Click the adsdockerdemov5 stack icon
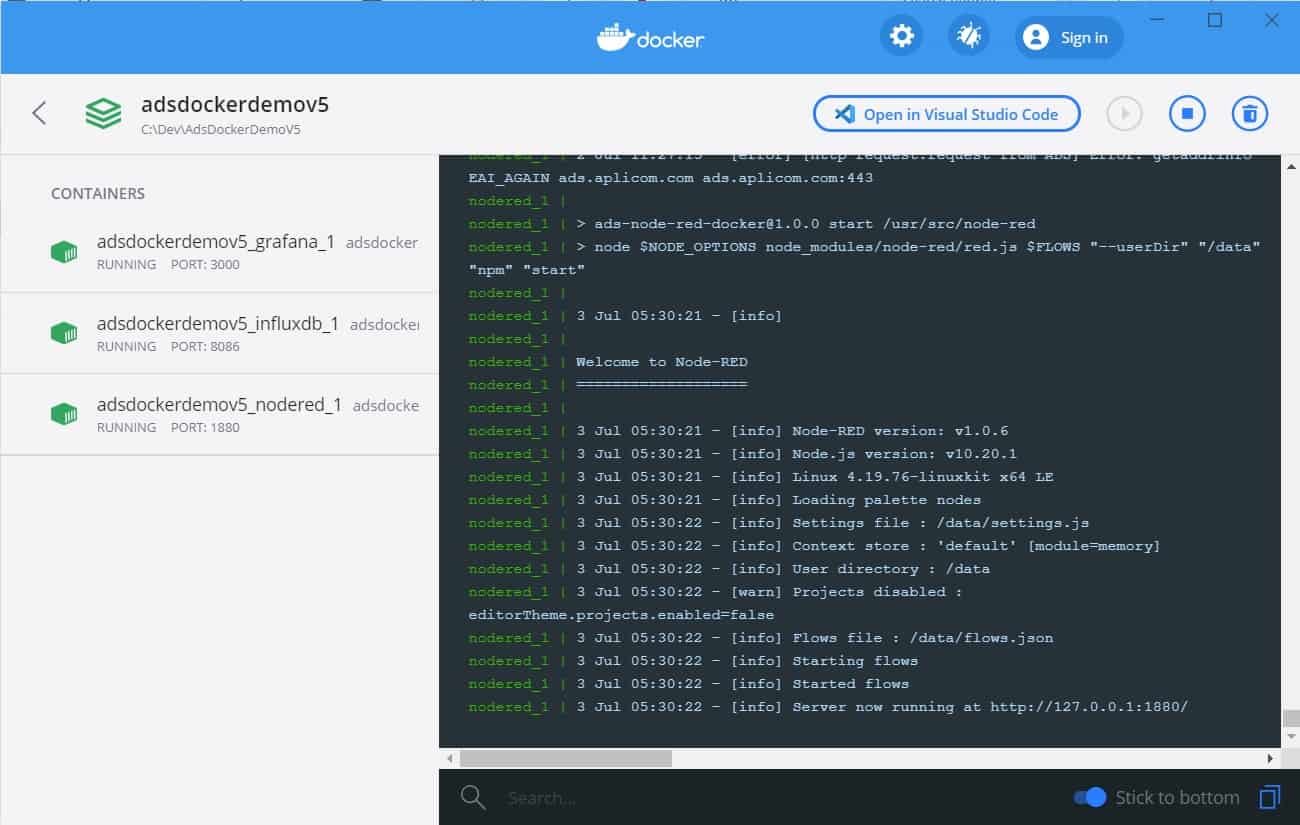 [103, 113]
